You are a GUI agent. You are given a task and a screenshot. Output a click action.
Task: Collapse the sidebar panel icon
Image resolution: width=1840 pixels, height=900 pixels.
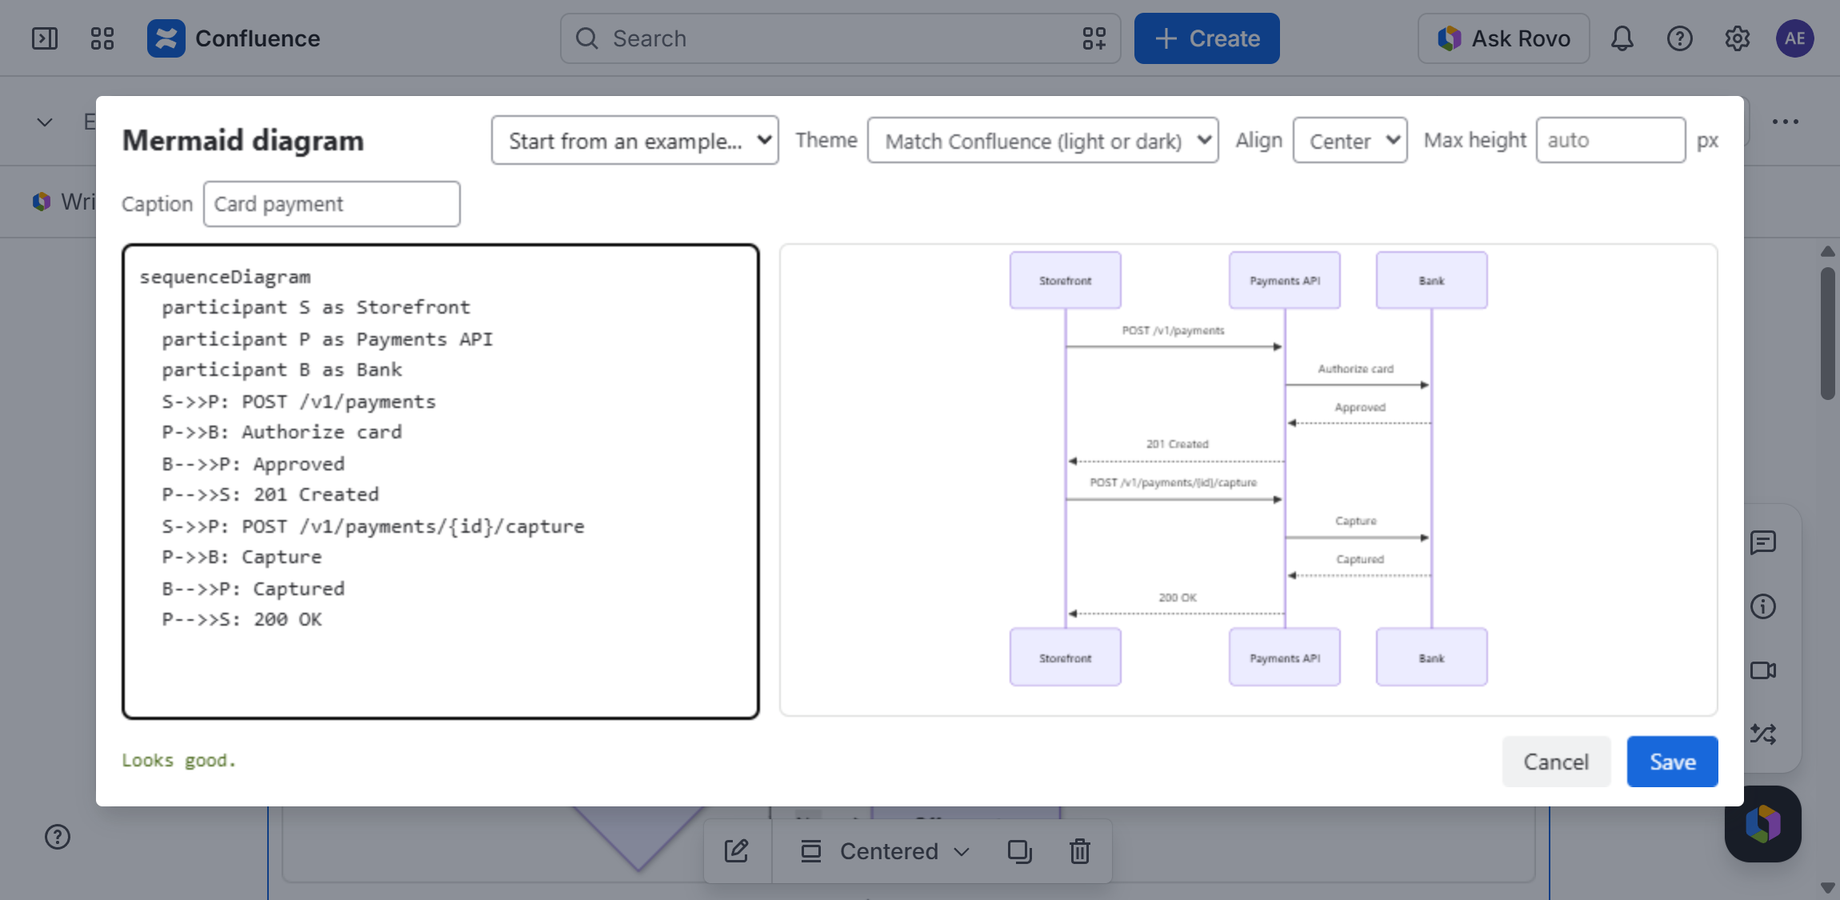coord(45,38)
